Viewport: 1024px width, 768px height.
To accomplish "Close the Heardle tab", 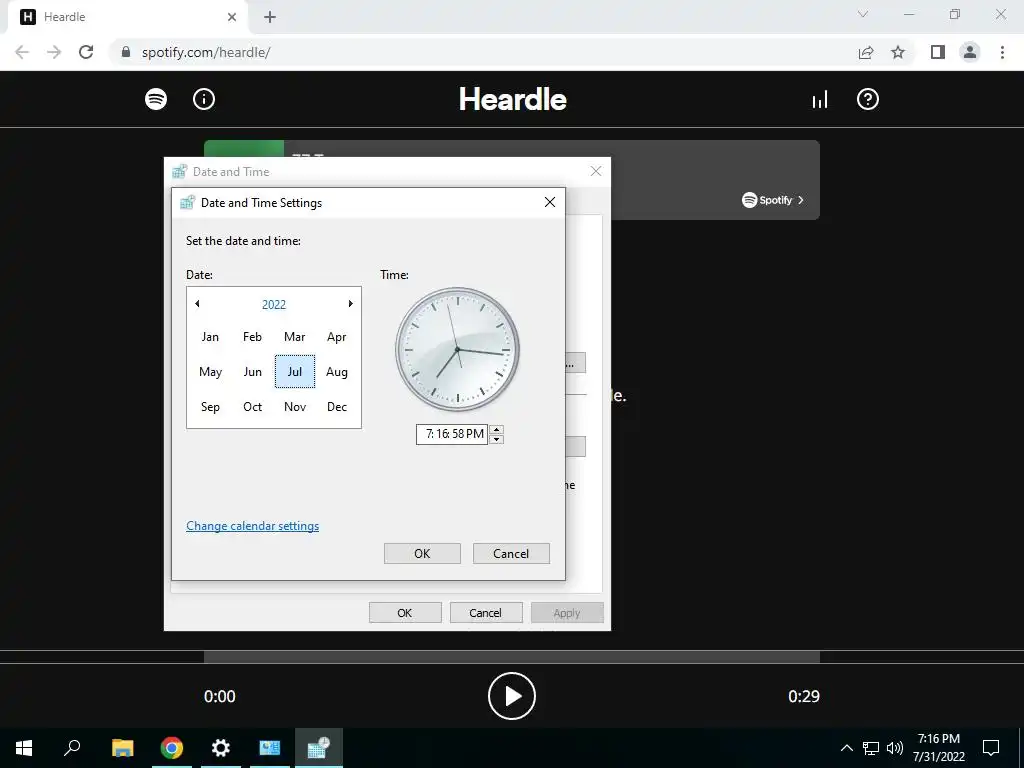I will click(232, 17).
